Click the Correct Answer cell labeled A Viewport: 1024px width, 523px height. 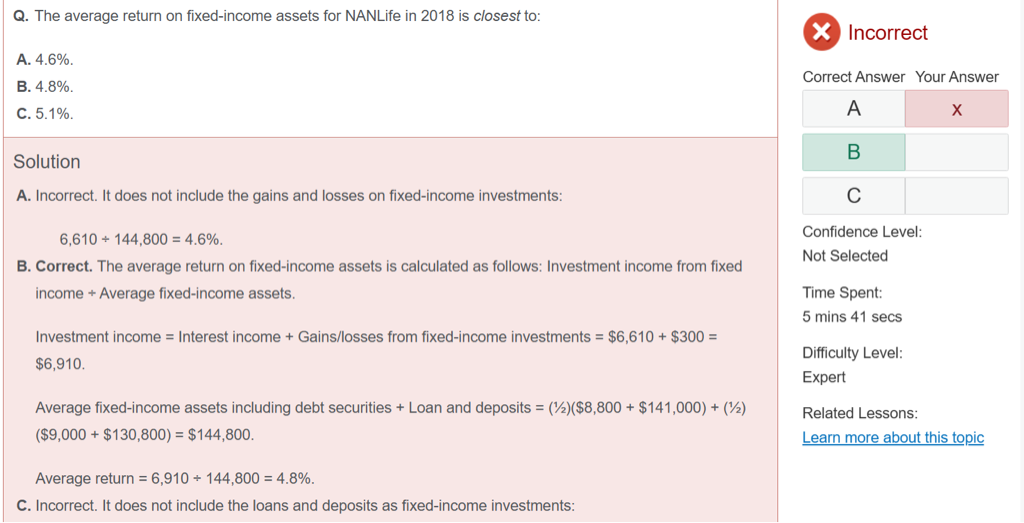pos(853,109)
